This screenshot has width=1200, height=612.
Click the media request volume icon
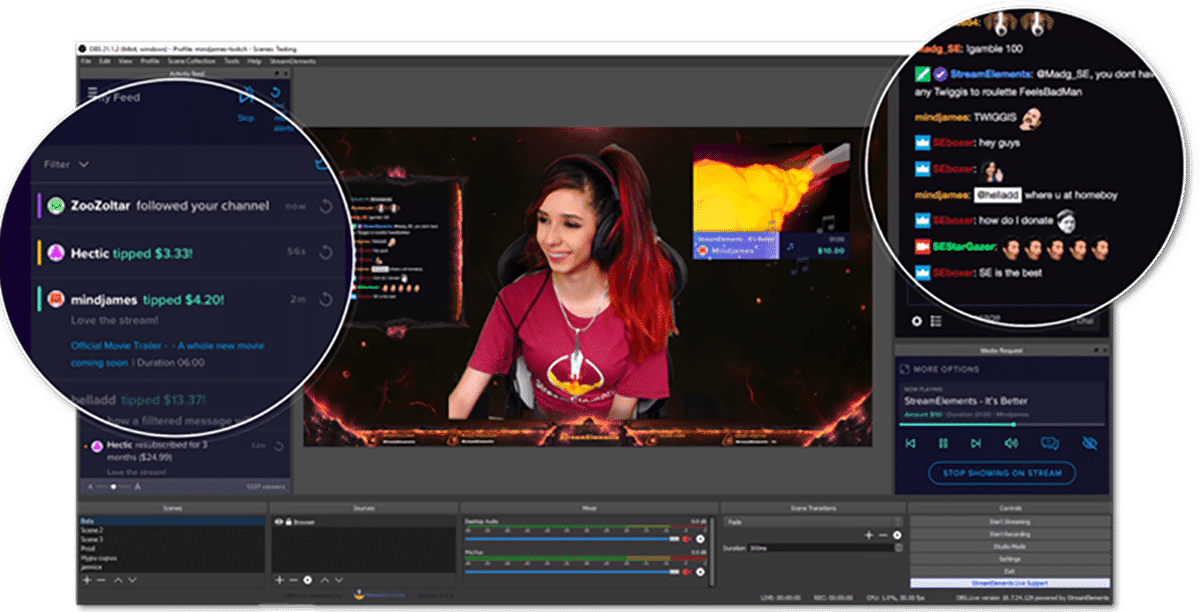[1011, 443]
